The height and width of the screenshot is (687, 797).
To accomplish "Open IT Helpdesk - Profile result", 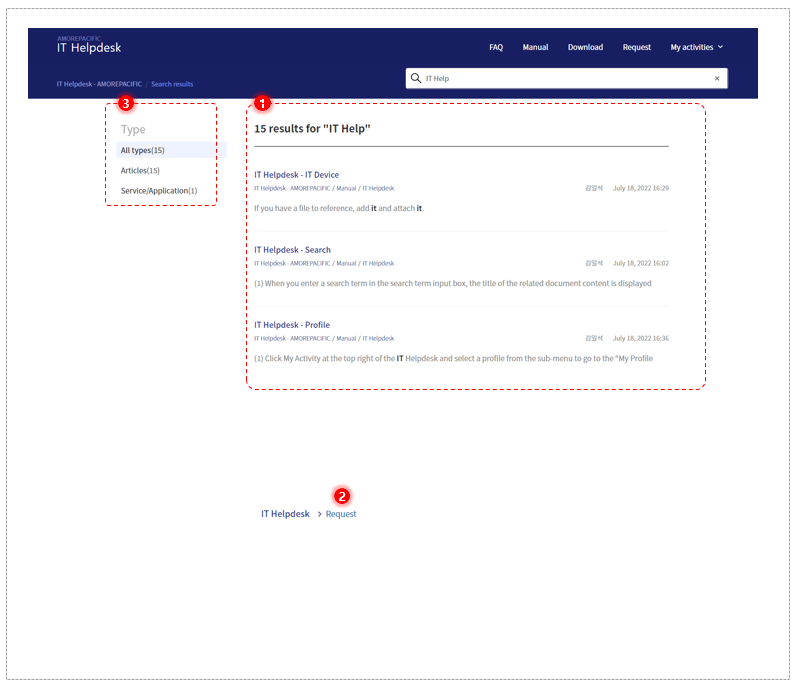I will pos(292,325).
